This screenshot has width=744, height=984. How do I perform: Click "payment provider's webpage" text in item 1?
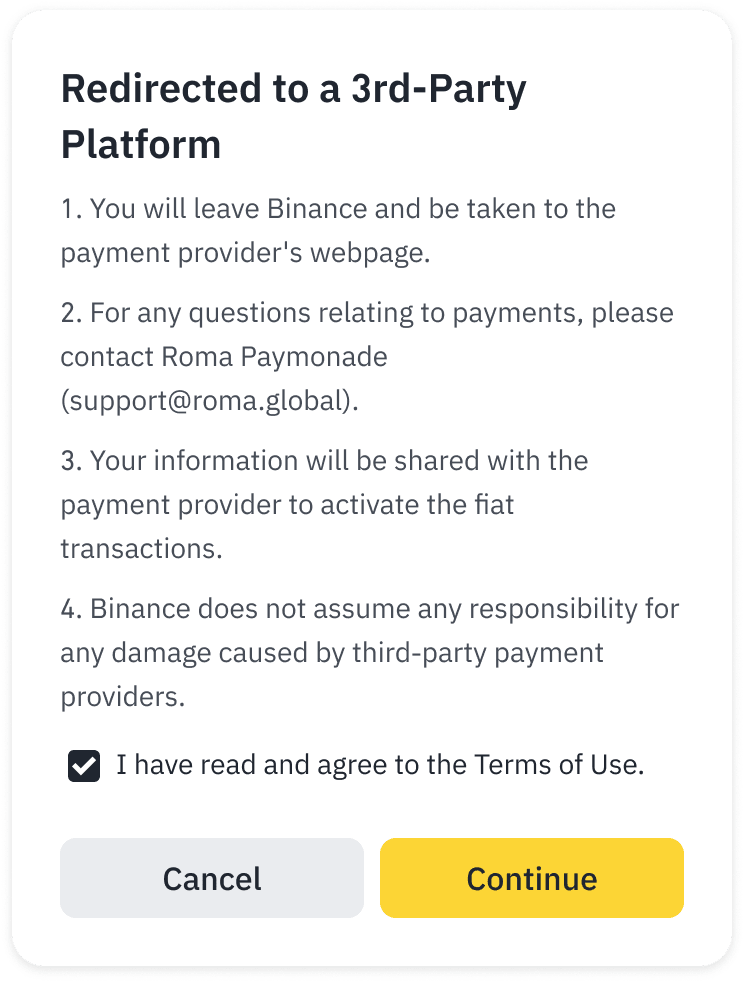(x=245, y=253)
